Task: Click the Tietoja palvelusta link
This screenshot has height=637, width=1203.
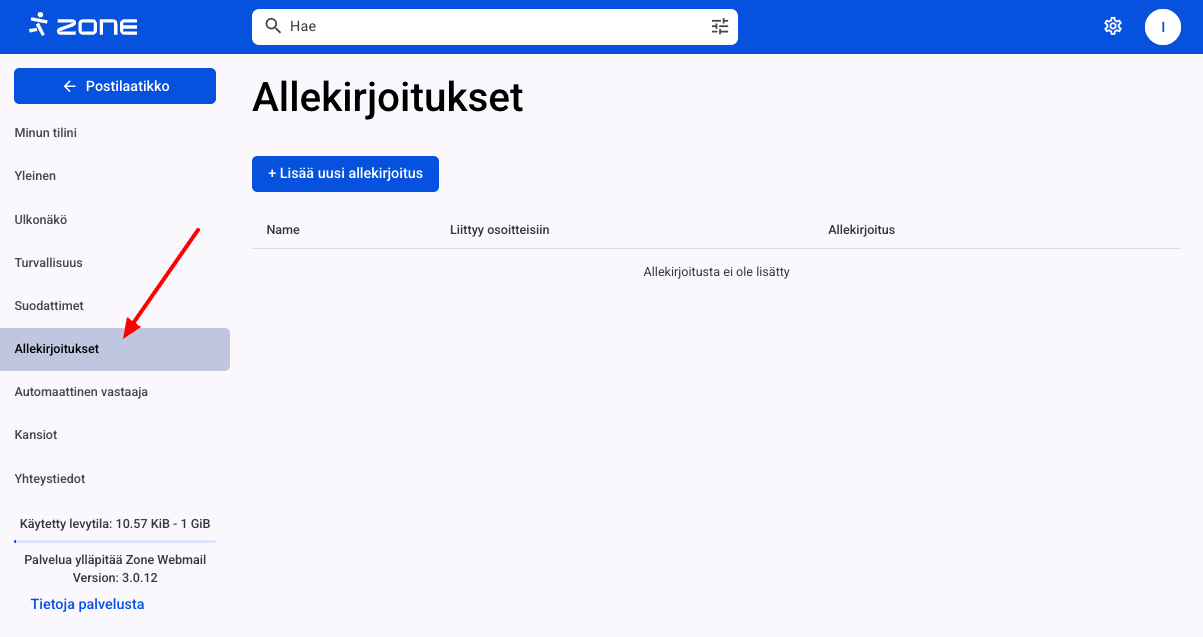Action: coord(88,604)
